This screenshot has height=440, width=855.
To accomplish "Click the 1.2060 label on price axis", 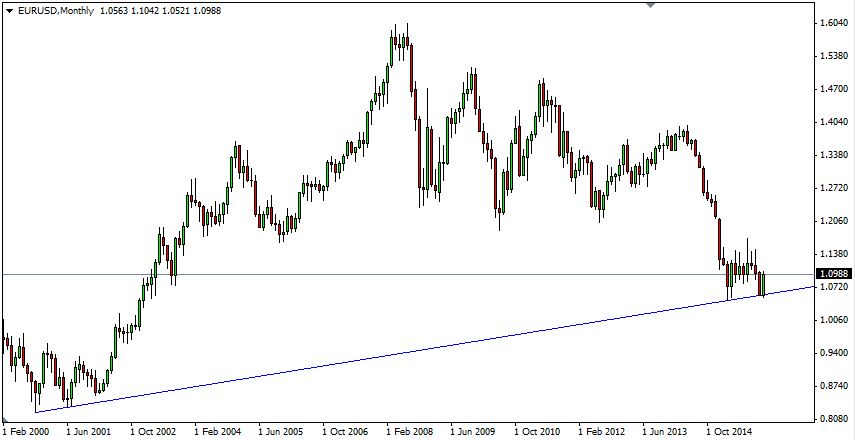I will (832, 221).
